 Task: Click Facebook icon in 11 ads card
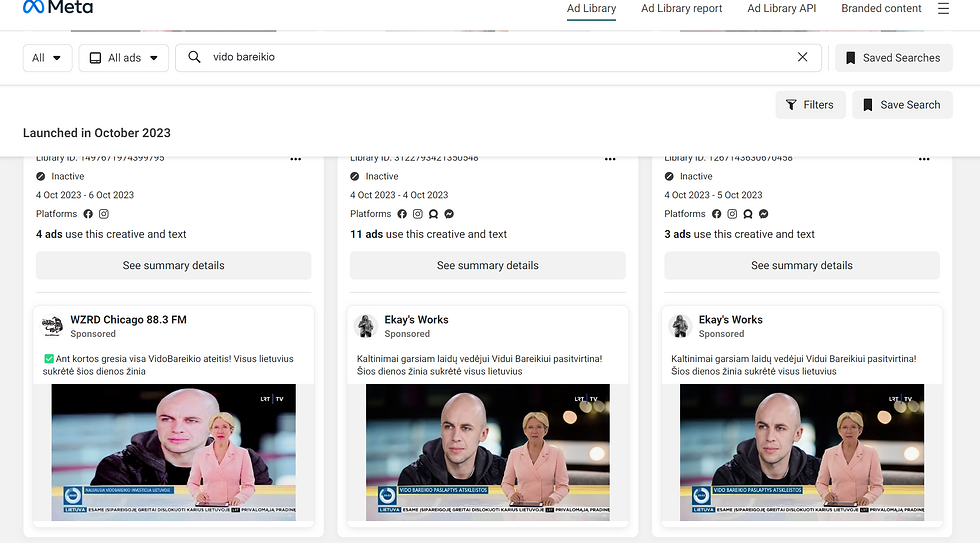click(x=402, y=214)
